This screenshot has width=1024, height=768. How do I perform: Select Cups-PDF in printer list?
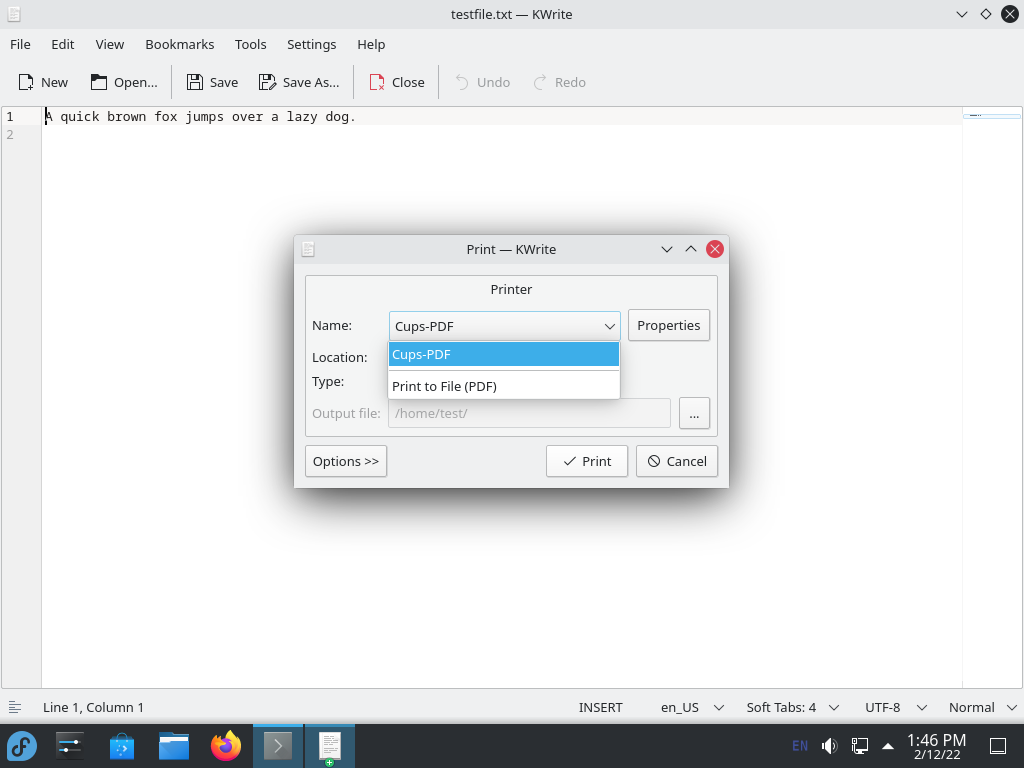click(504, 355)
